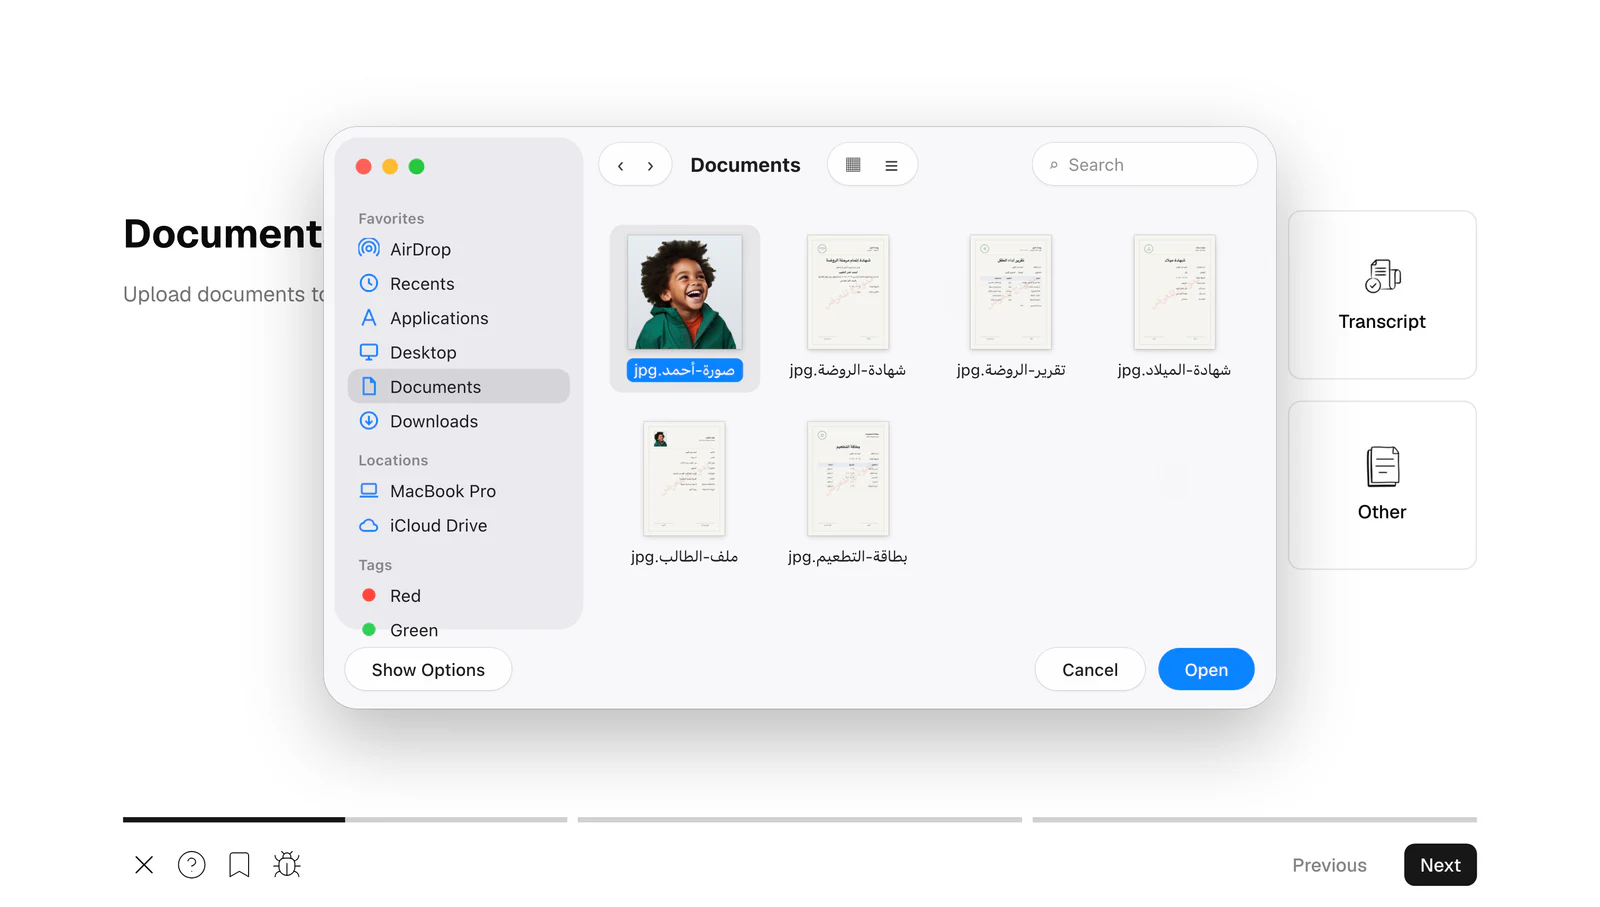Go forward with the right chevron
Screen dimensions: 1600x907
(x=650, y=166)
